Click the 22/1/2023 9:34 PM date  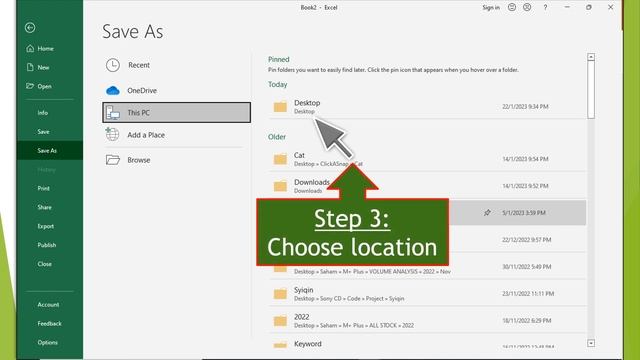(x=525, y=107)
